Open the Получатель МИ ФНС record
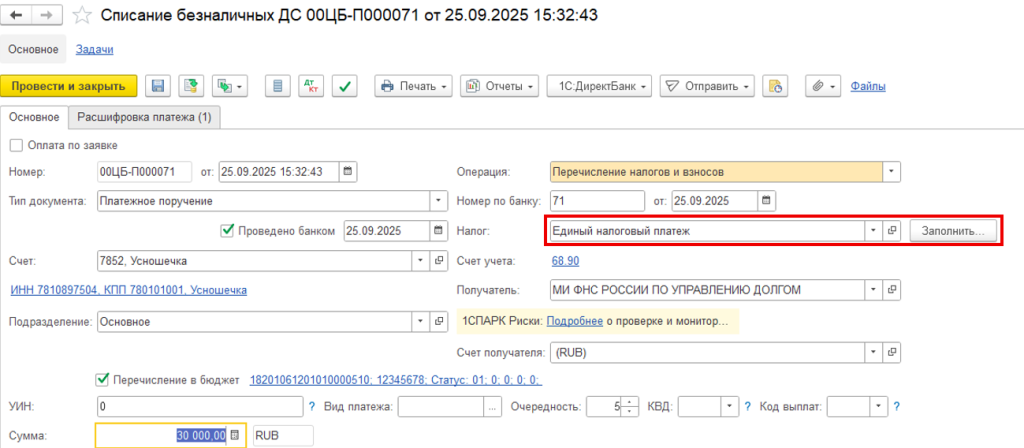Viewport: 1024px width, 448px height. [891, 289]
